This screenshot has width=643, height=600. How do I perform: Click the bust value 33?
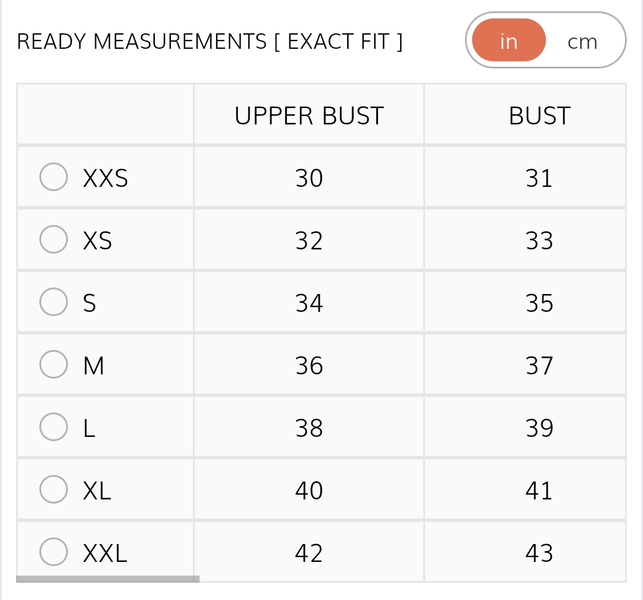(539, 241)
